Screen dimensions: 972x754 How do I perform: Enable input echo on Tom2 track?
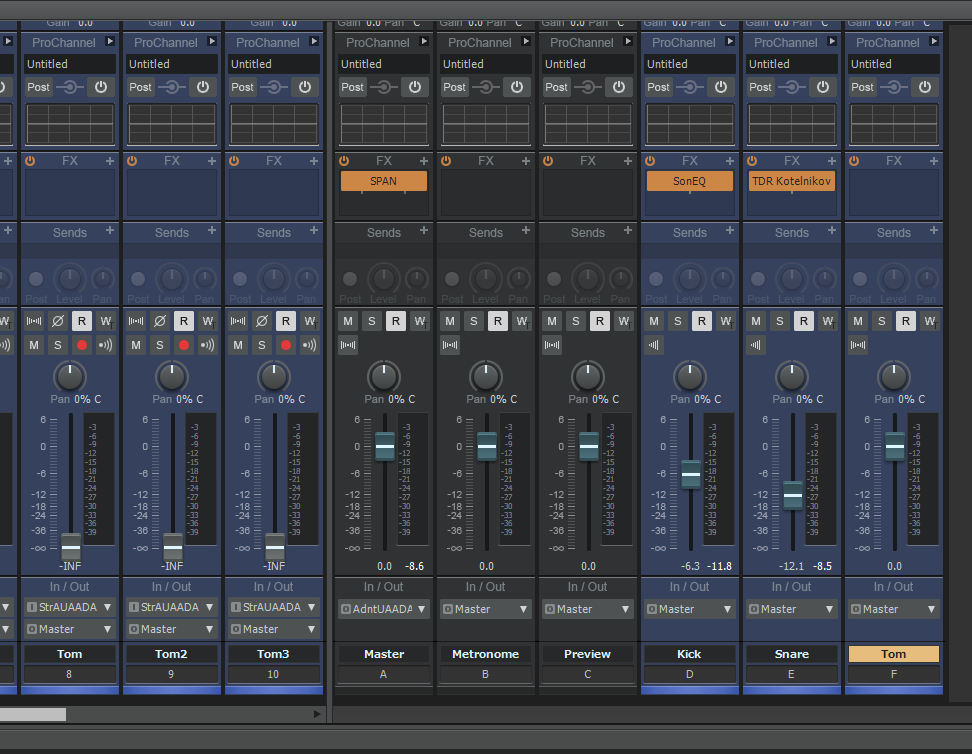[207, 345]
